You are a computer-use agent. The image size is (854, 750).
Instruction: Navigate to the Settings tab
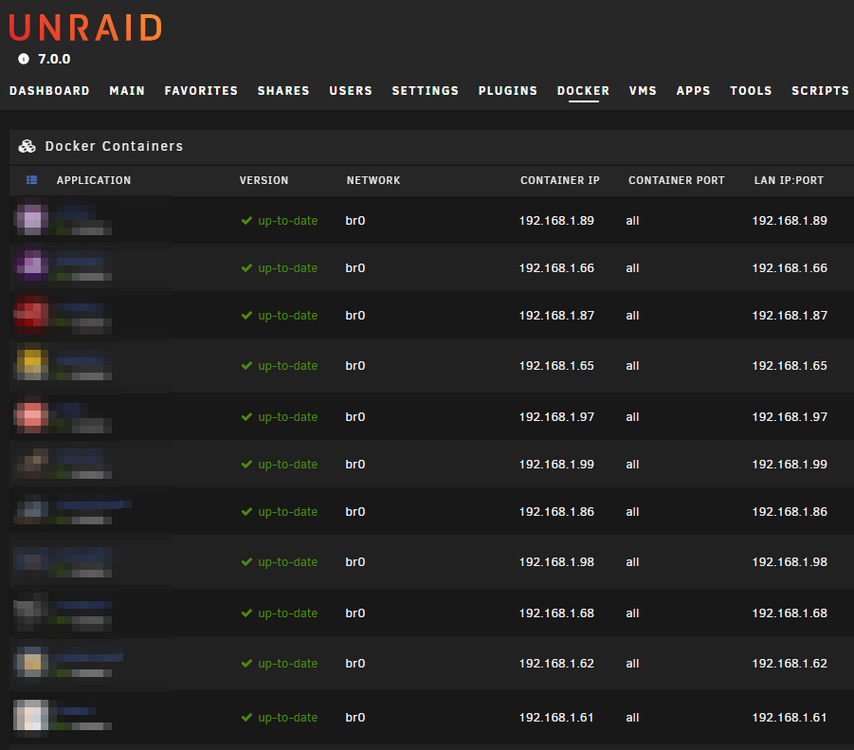[425, 91]
